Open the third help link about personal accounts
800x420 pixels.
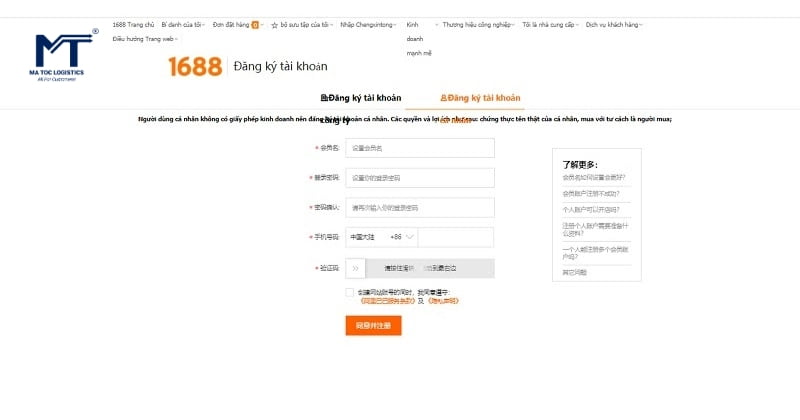coord(591,210)
